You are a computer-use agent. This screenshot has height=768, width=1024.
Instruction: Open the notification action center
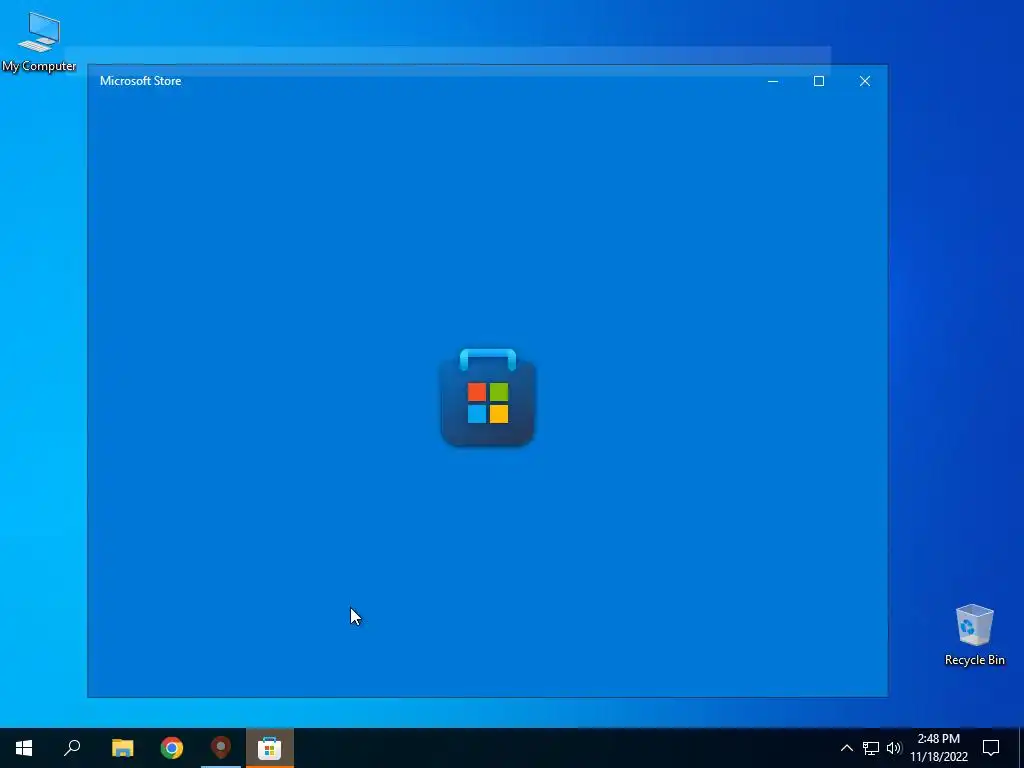tap(991, 748)
